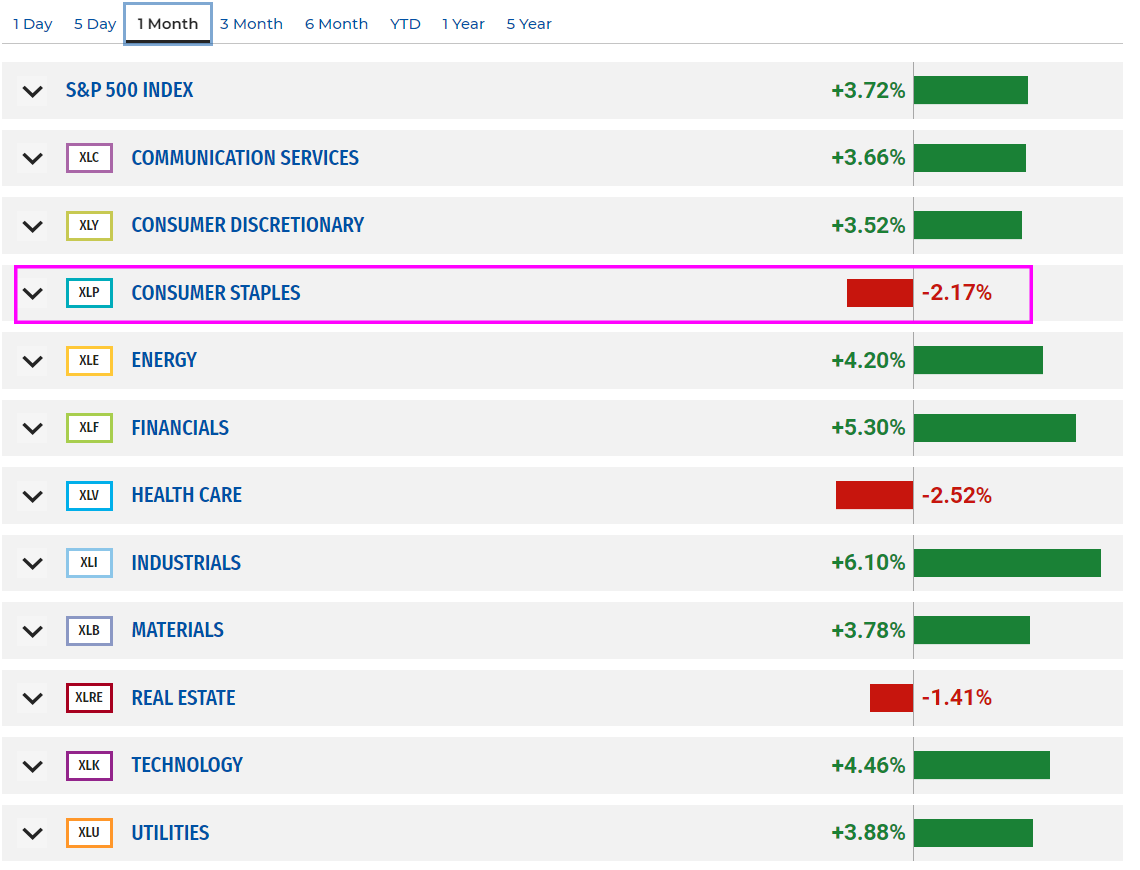1140x870 pixels.
Task: Expand the Industrials row chevron
Action: 33,563
